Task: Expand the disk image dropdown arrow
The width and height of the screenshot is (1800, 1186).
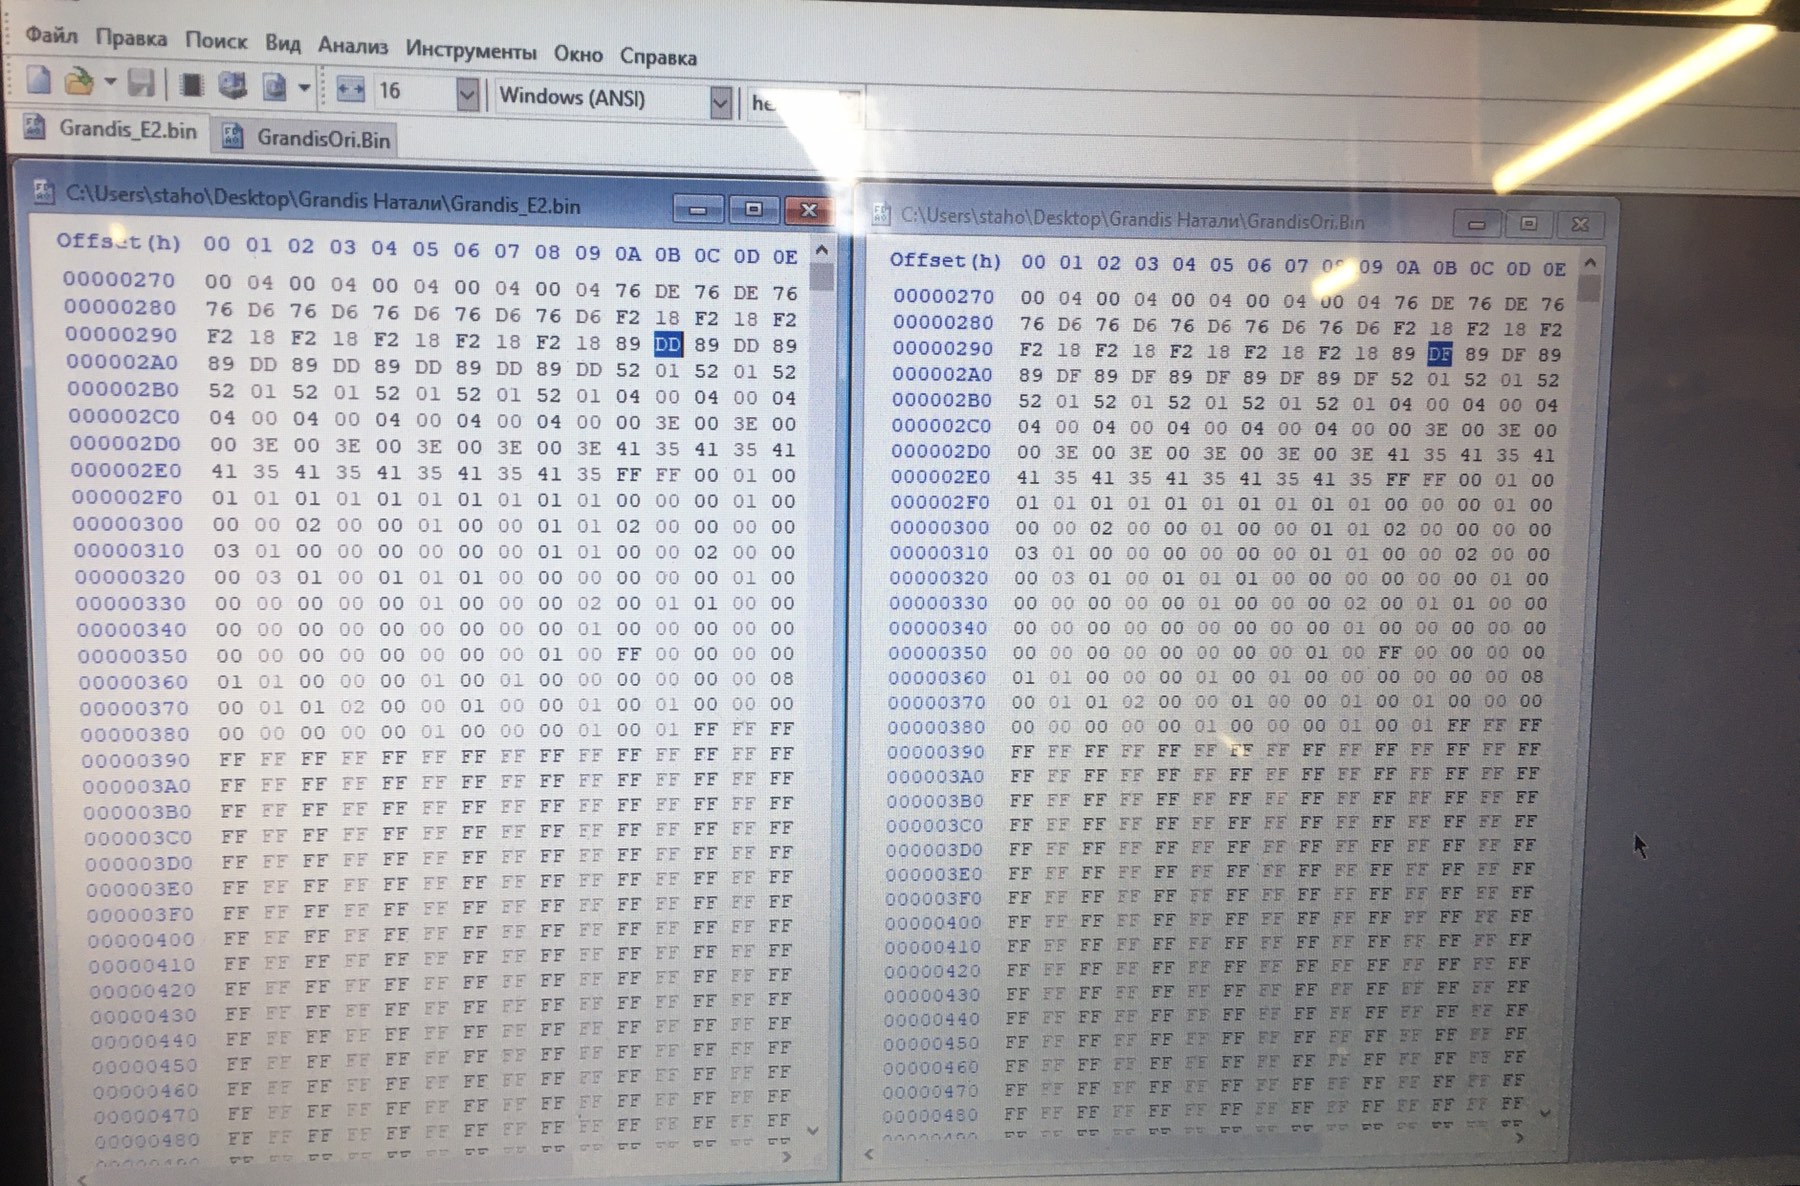Action: click(304, 89)
